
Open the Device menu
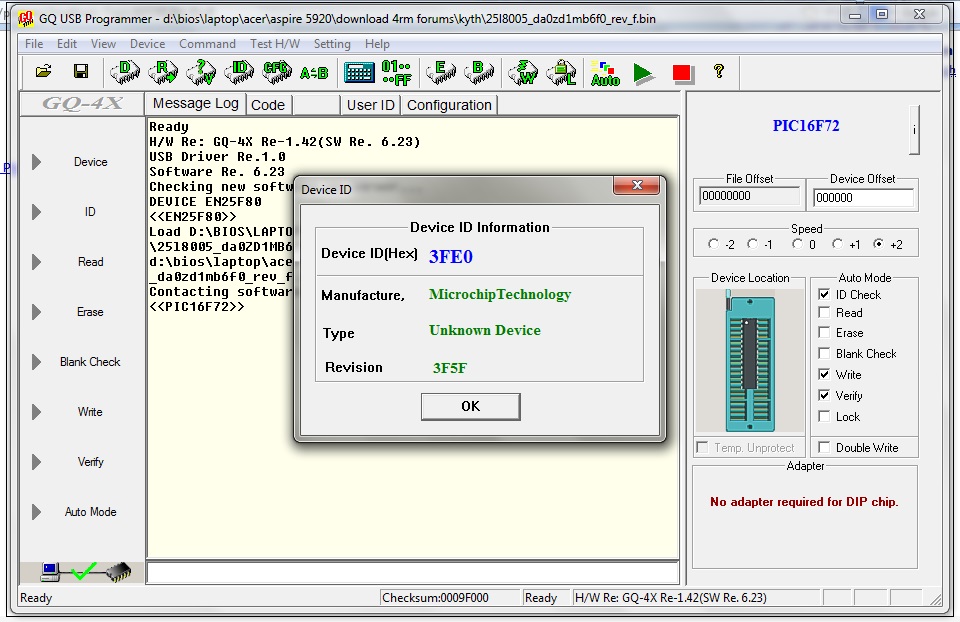(x=147, y=44)
